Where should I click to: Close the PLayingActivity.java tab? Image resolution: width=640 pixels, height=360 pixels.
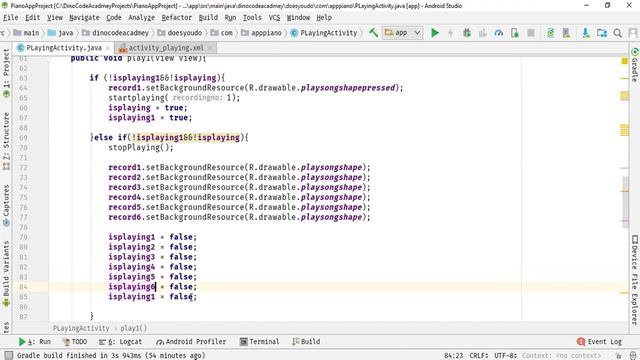pyautogui.click(x=108, y=48)
